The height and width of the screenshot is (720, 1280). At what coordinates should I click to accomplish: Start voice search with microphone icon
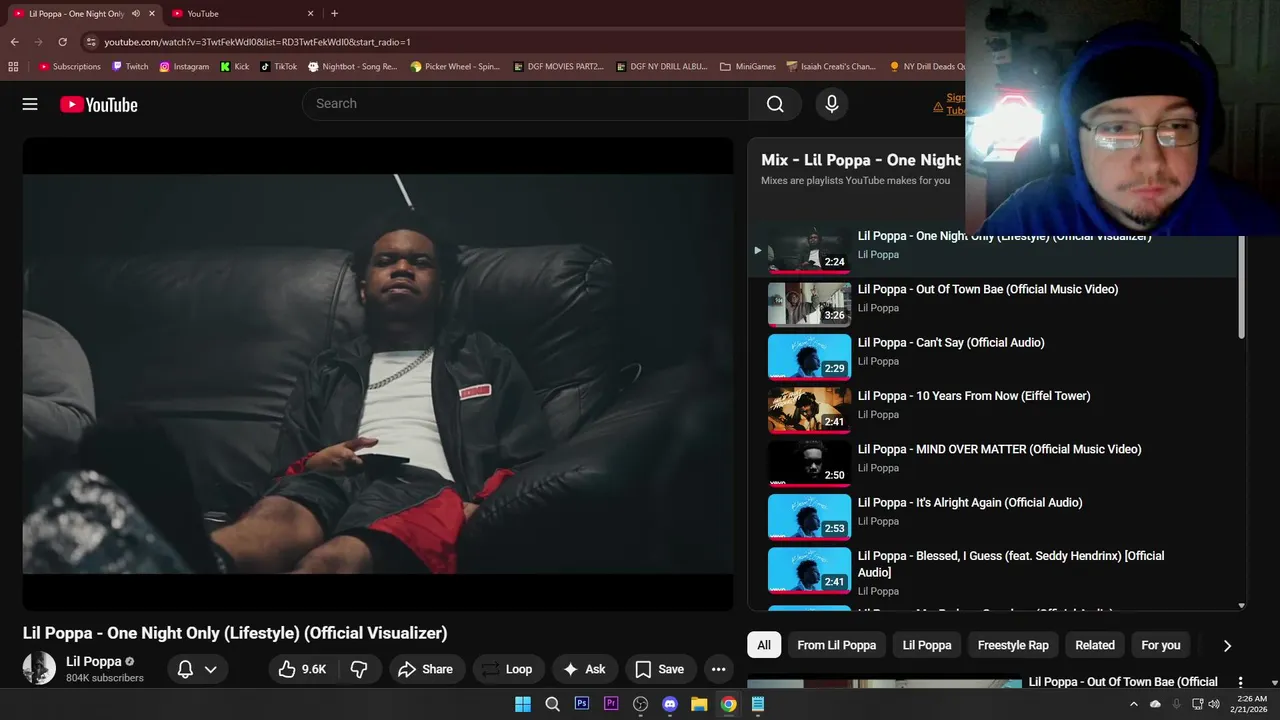pyautogui.click(x=831, y=104)
